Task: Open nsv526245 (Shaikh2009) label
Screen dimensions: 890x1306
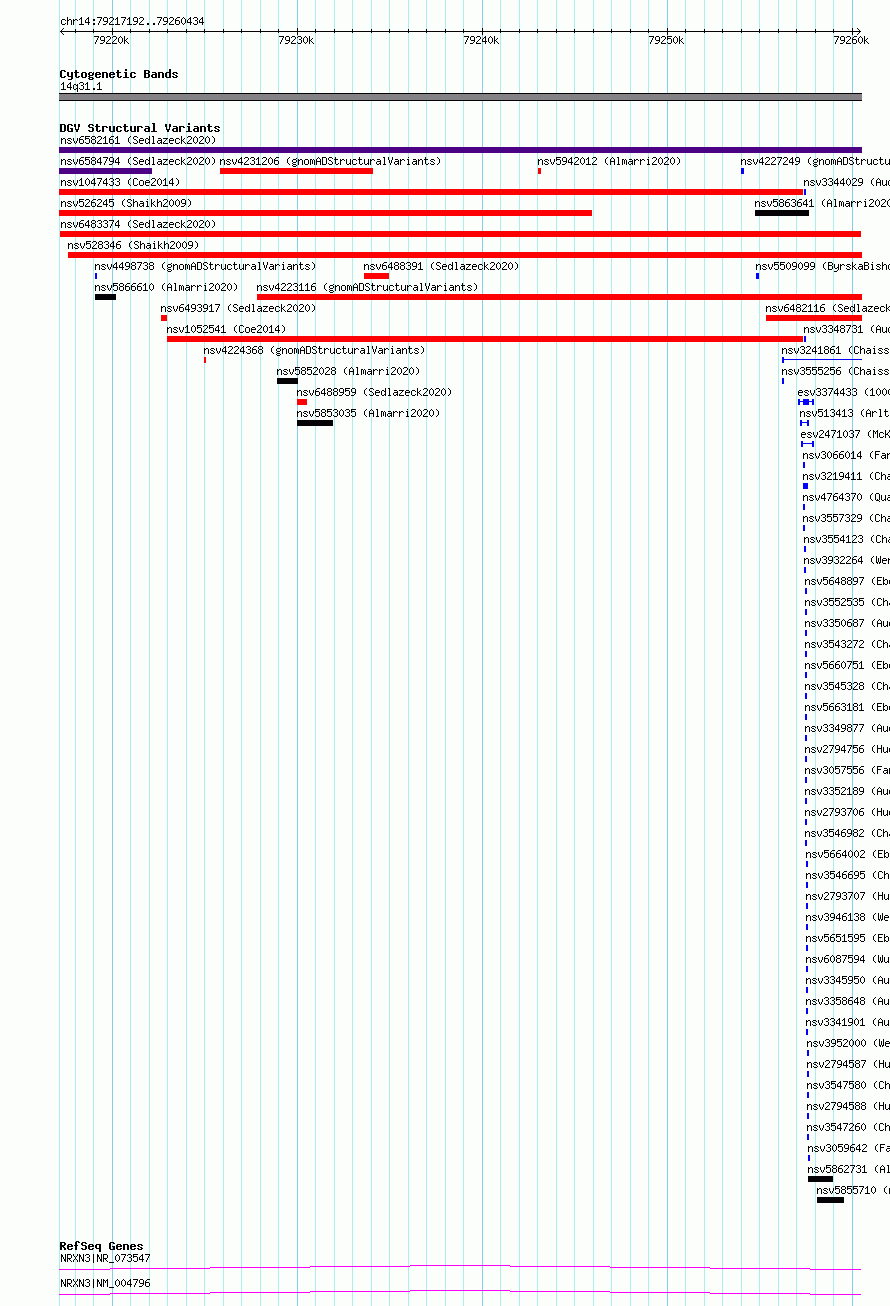Action: 126,203
